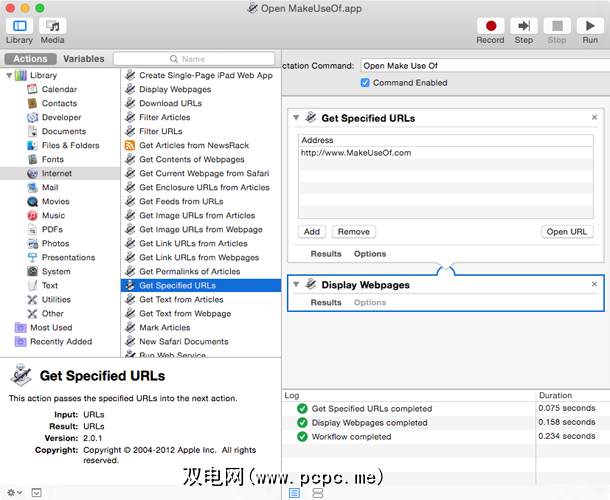The width and height of the screenshot is (610, 500).
Task: Select the Music category icon
Action: [32, 216]
